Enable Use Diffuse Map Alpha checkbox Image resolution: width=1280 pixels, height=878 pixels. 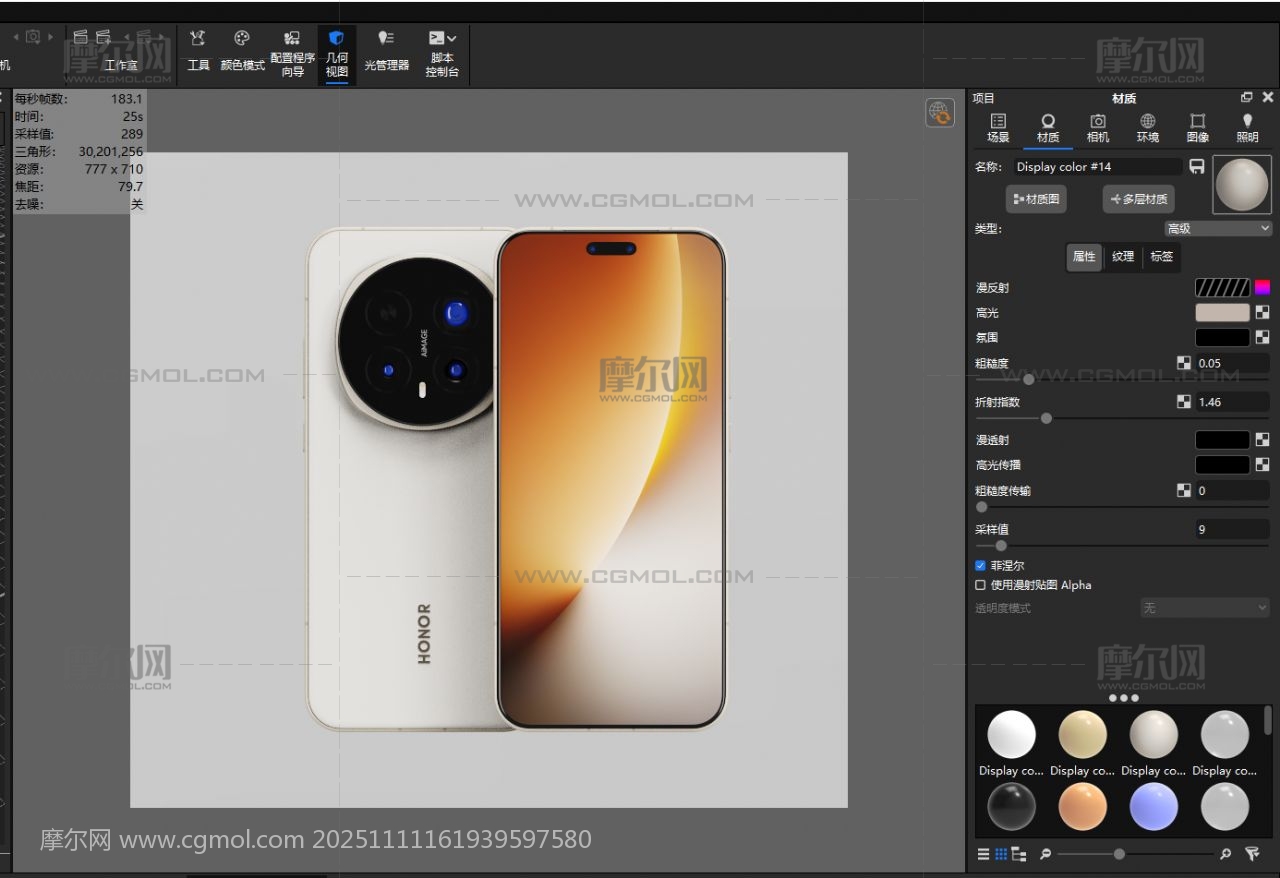coord(980,585)
